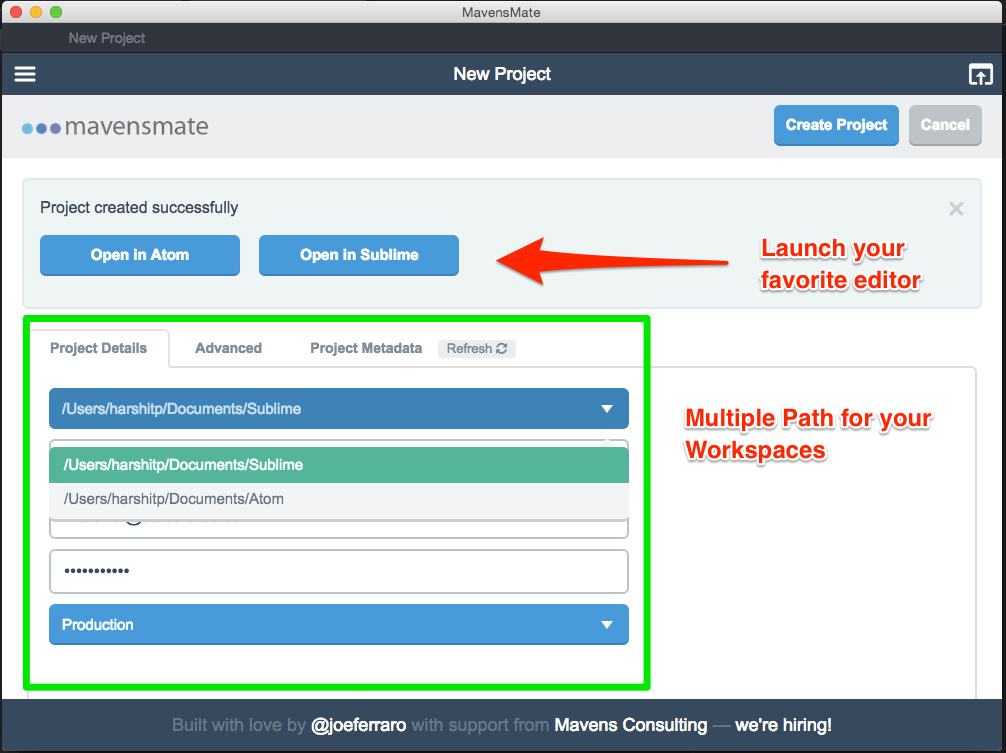Click the green macOS fullscreen button
The width and height of the screenshot is (1006, 753).
(56, 12)
